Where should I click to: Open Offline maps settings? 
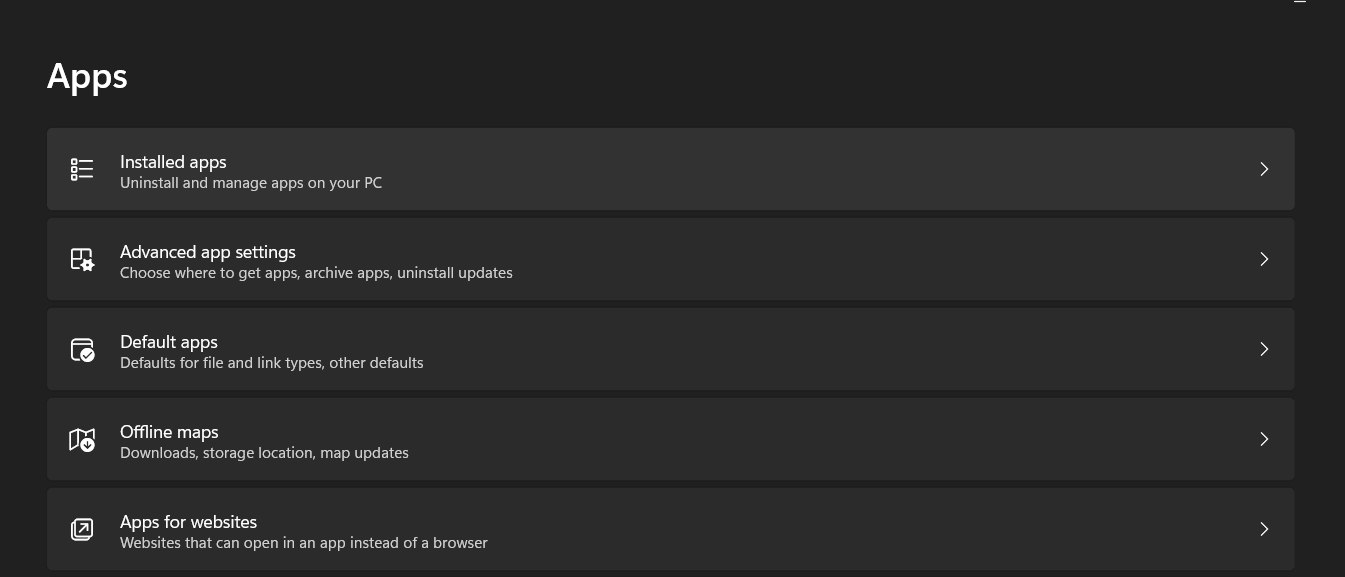[671, 439]
